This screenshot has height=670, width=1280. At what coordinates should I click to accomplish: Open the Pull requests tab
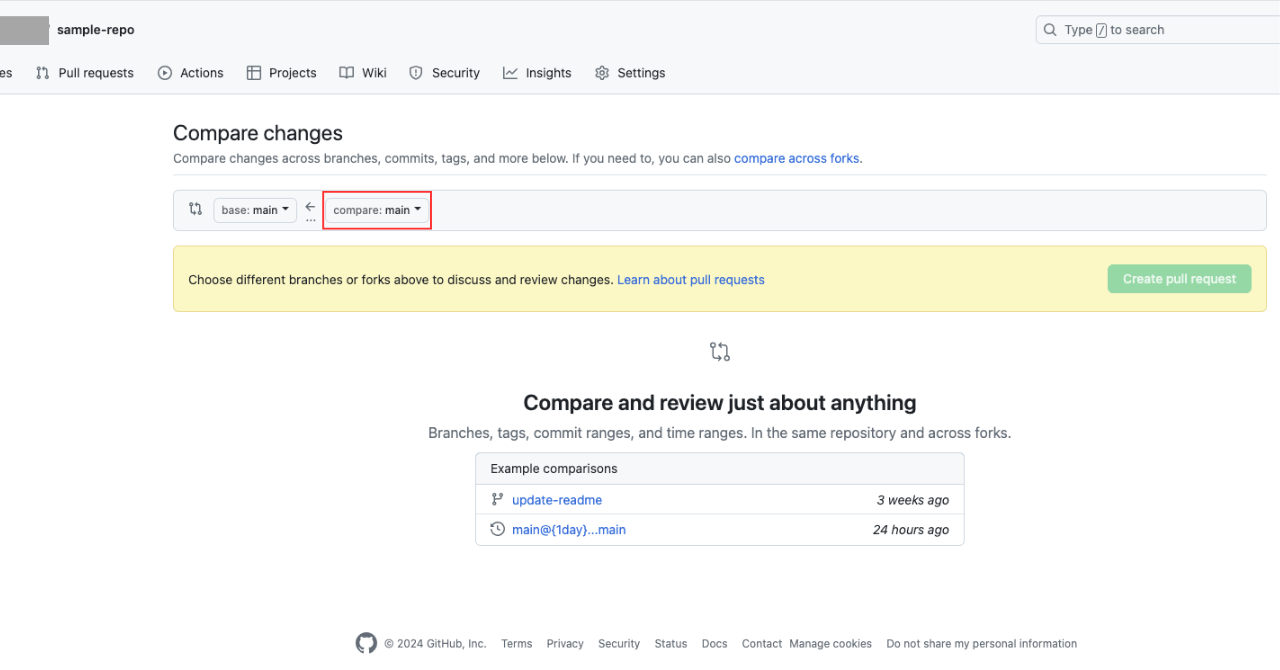click(x=85, y=73)
